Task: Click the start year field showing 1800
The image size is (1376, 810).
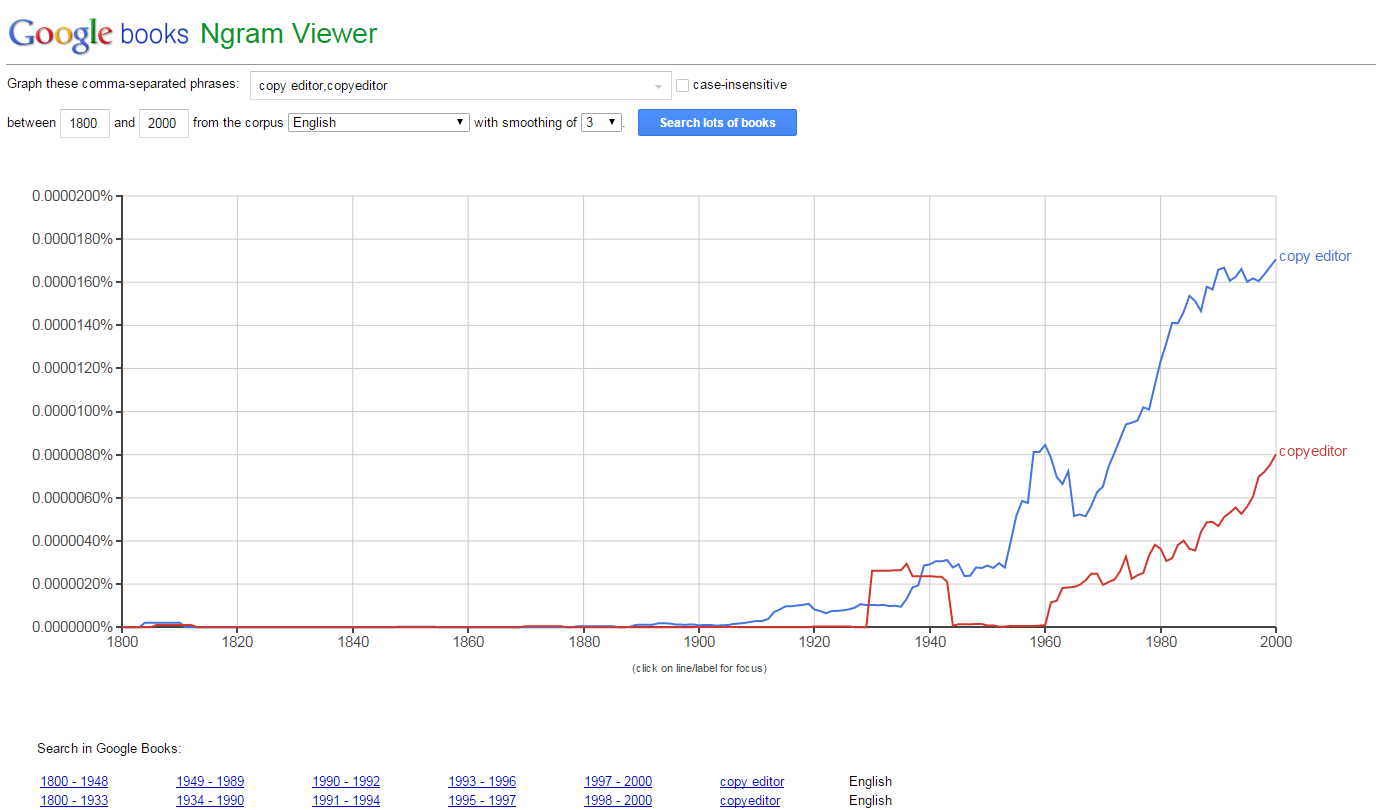Action: [85, 123]
